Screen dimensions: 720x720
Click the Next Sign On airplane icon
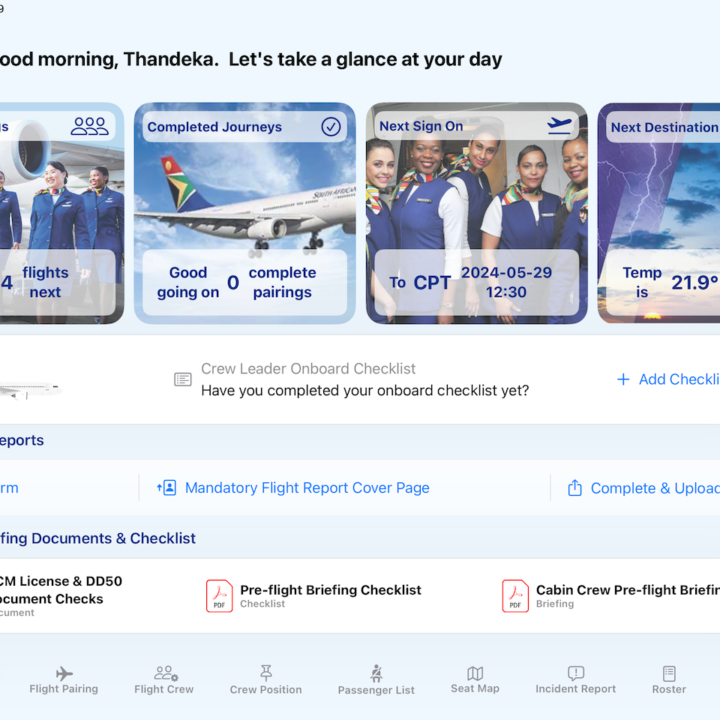coord(560,125)
